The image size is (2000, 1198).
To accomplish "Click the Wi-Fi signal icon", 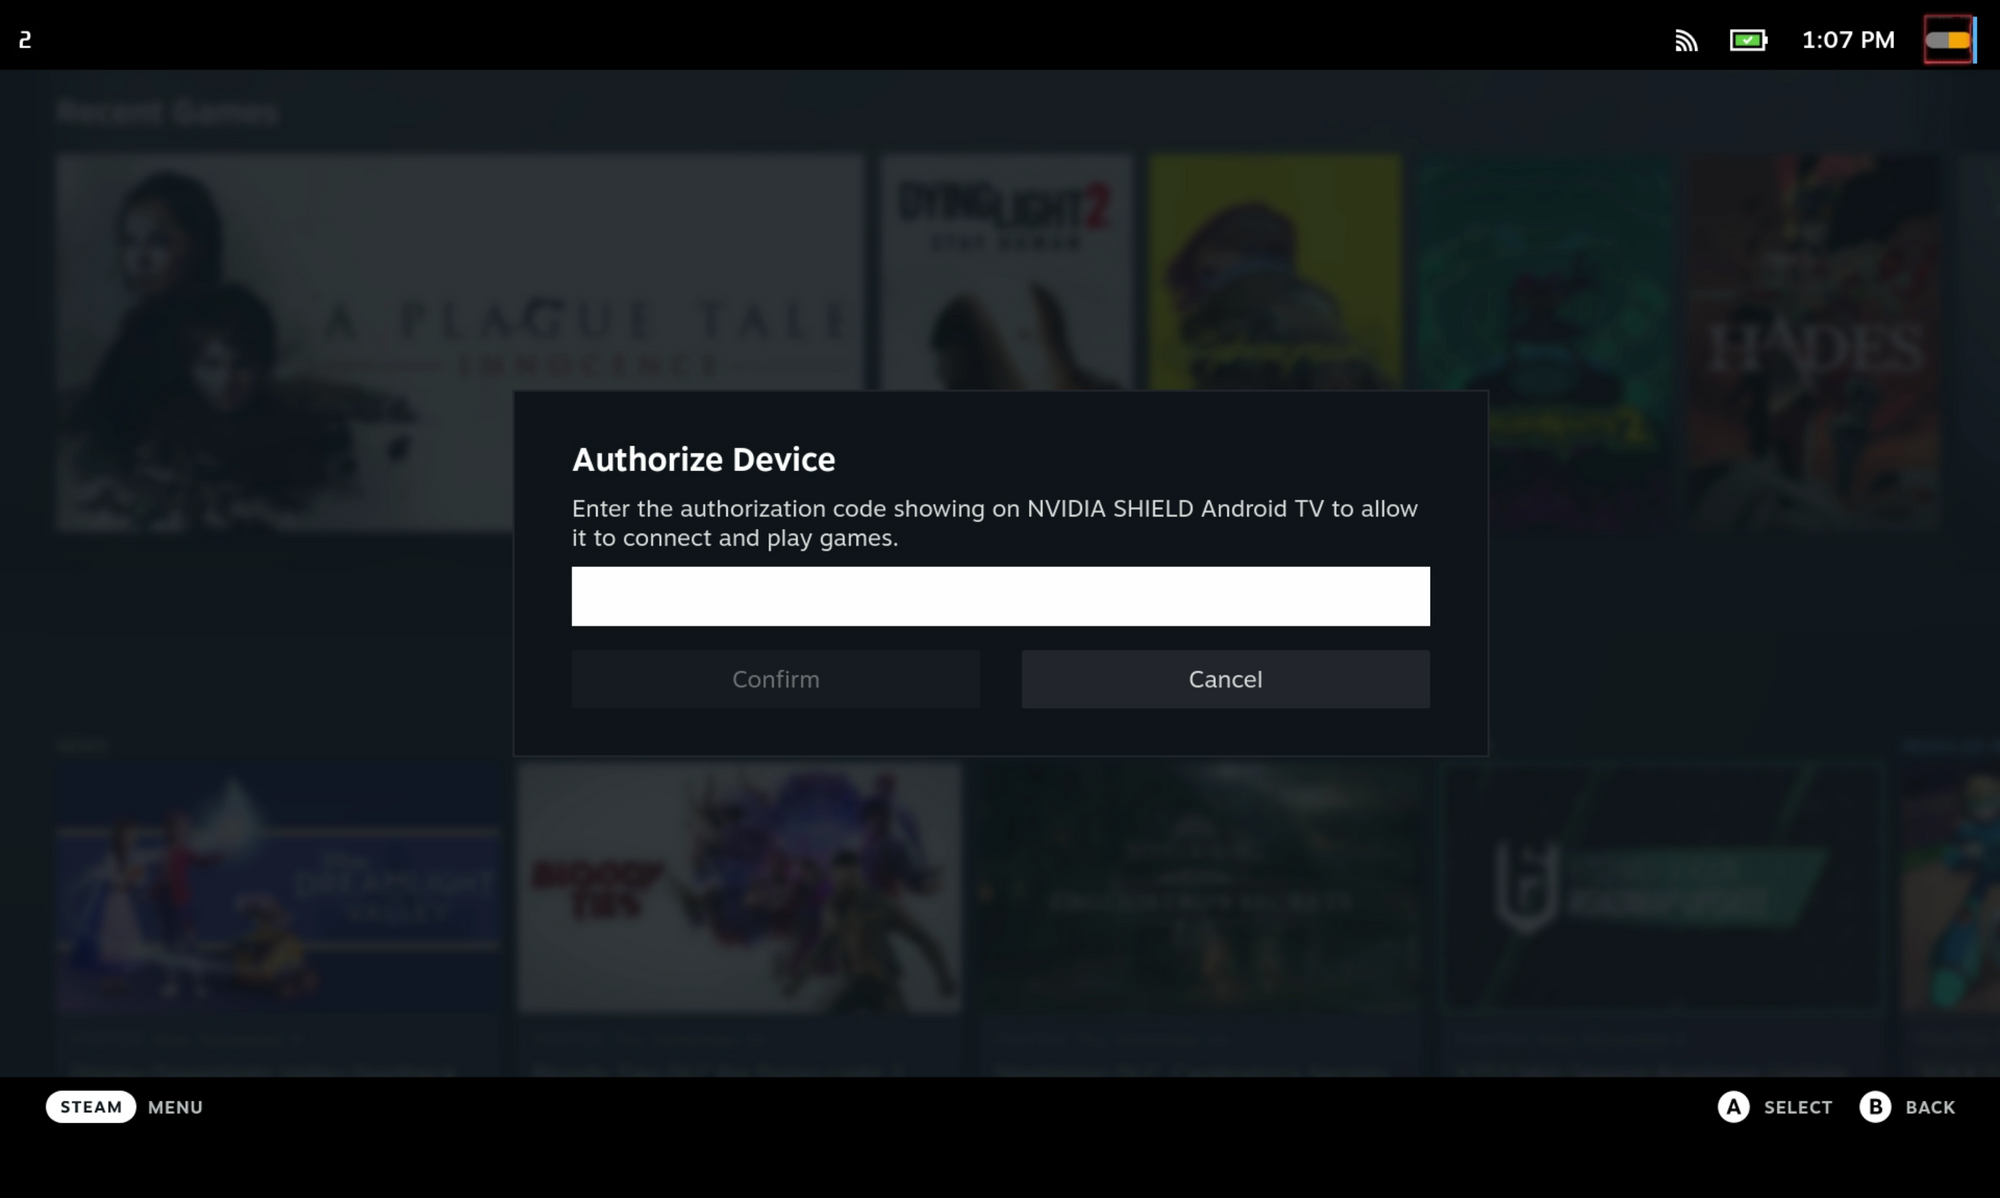I will tap(1686, 39).
